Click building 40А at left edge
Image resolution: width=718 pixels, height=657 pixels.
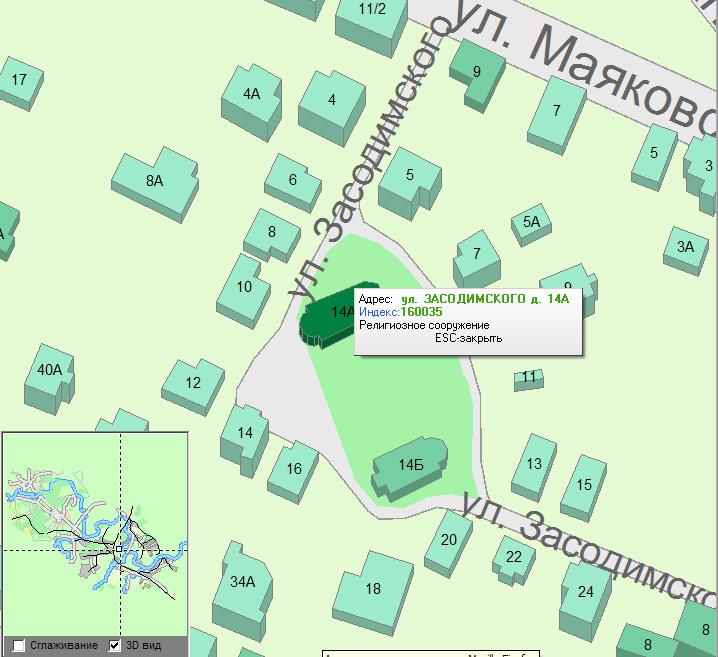pos(49,371)
